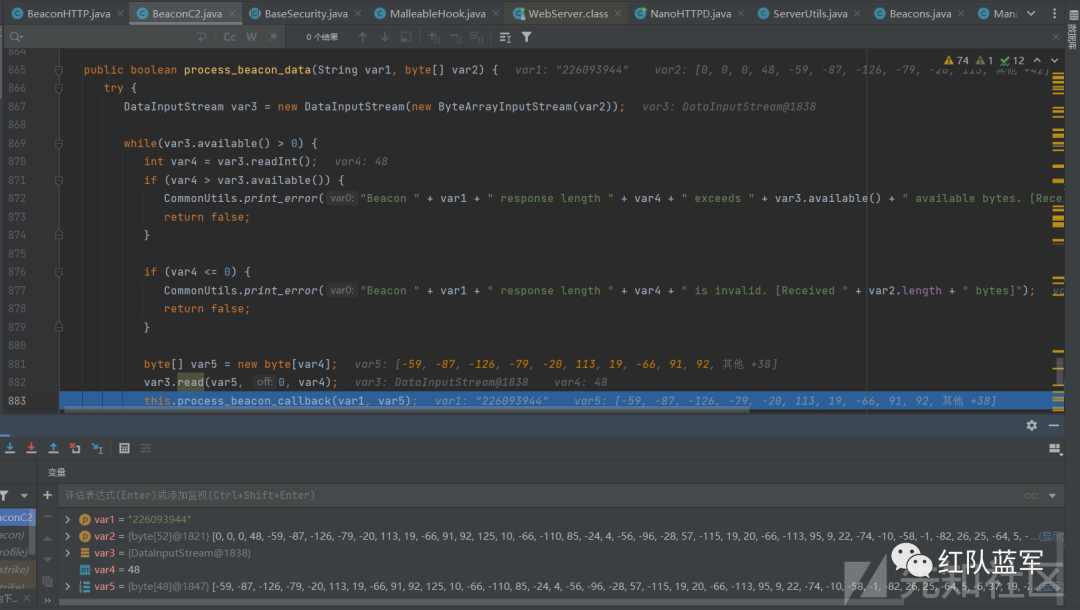Viewport: 1080px width, 610px height.
Task: Collapse the while loop fold at line 869
Action: (x=59, y=143)
